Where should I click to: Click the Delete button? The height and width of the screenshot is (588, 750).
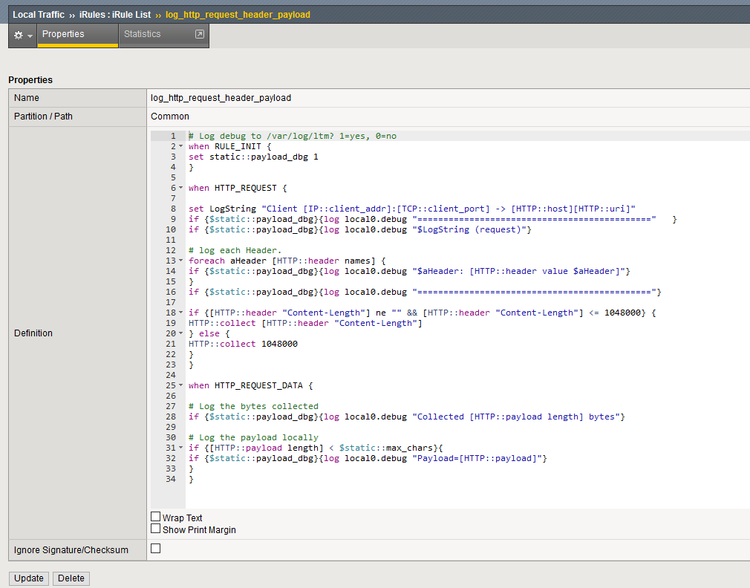point(71,578)
